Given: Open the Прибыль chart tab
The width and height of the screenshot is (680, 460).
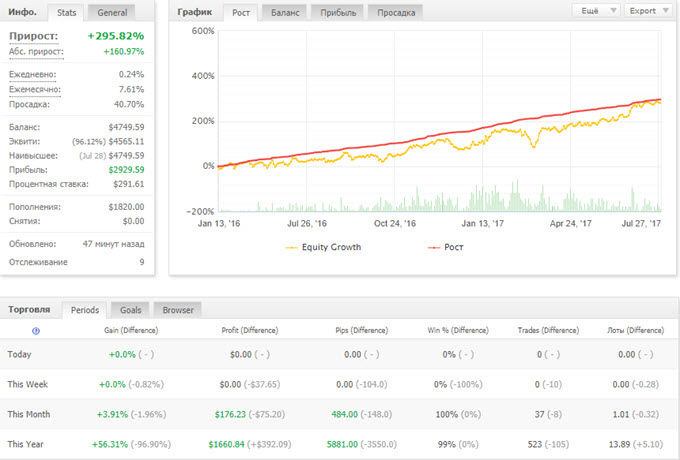Looking at the screenshot, I should [338, 13].
